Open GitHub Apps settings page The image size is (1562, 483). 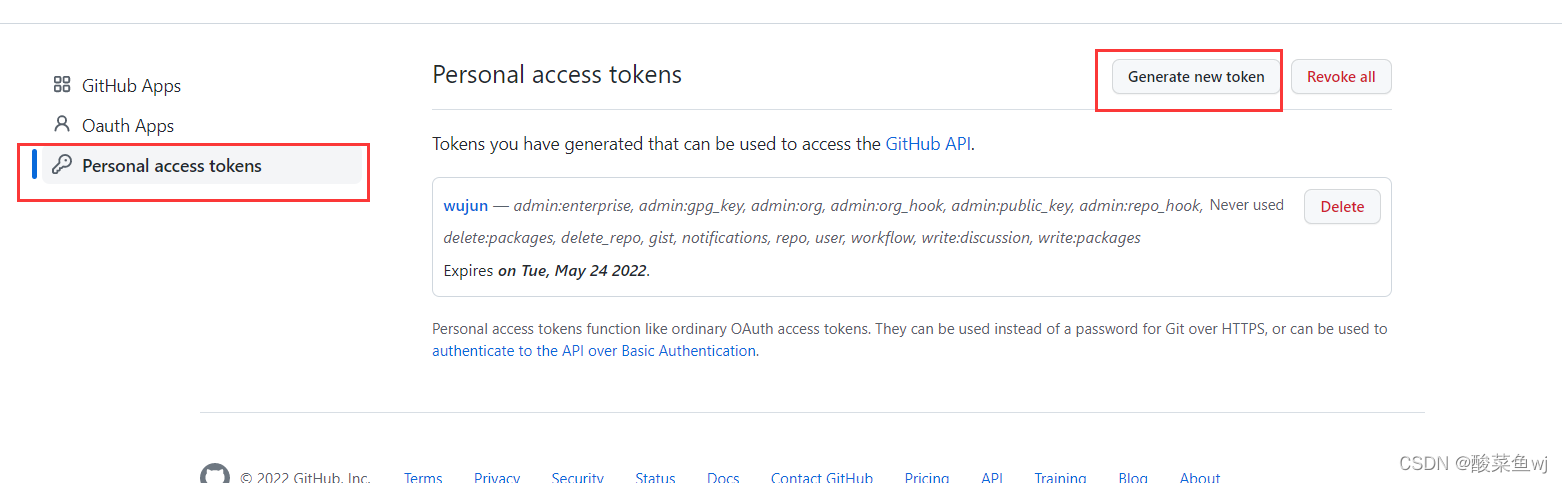point(131,86)
